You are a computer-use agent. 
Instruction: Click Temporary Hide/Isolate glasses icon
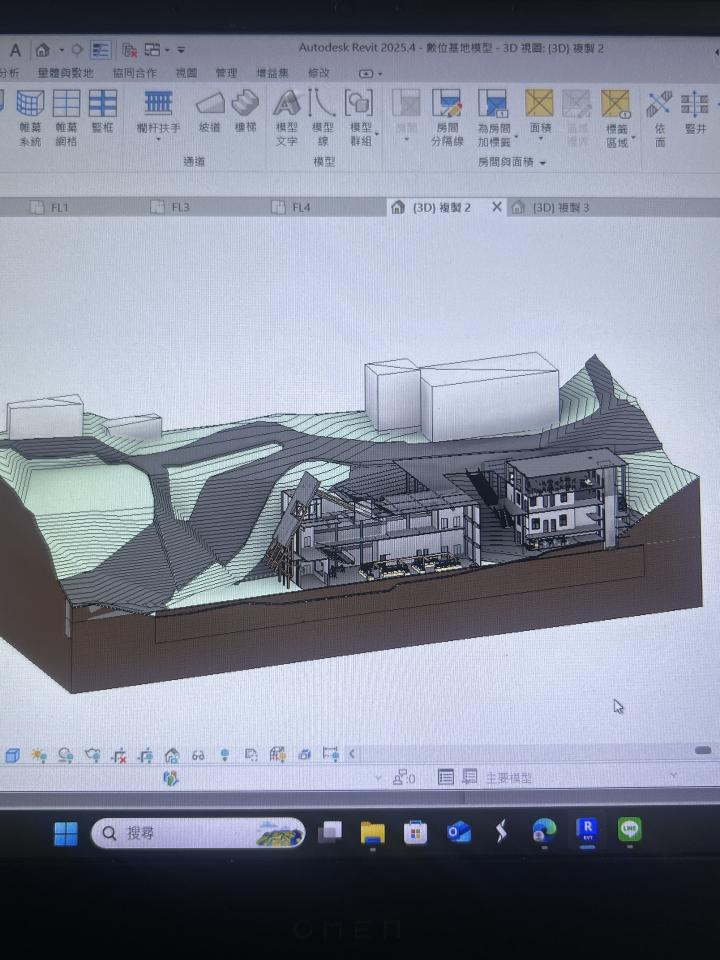coord(198,756)
